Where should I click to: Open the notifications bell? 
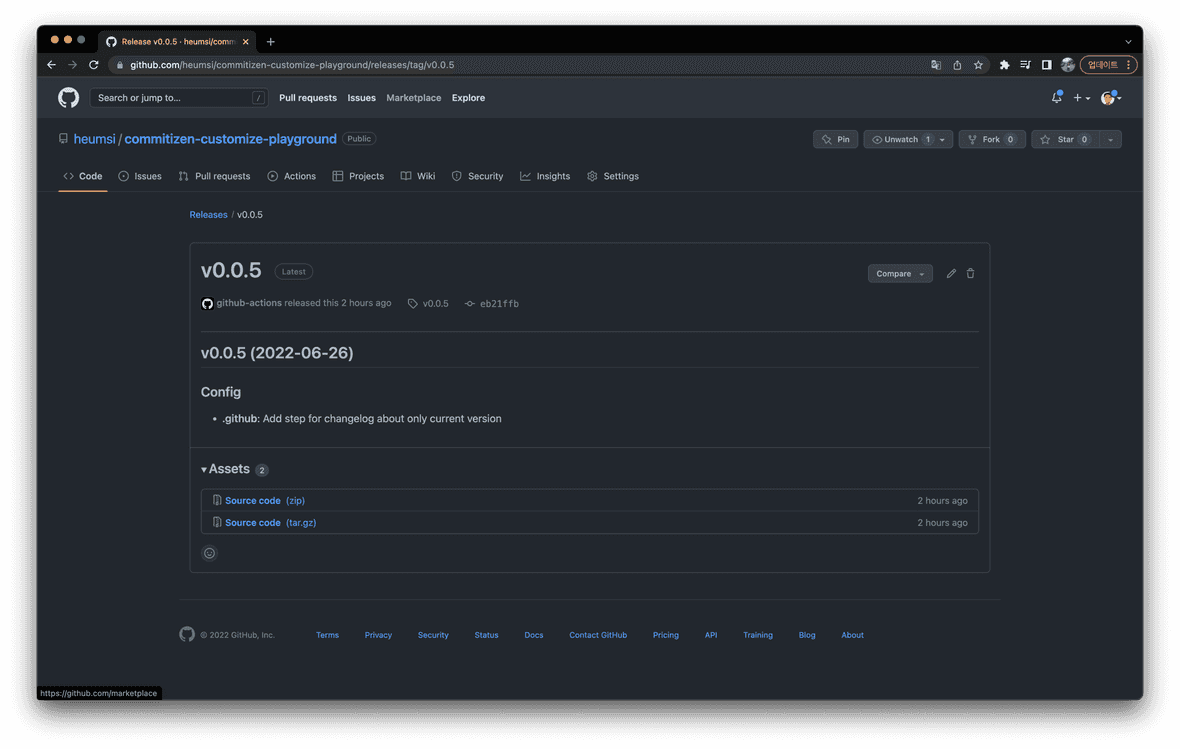[1056, 98]
